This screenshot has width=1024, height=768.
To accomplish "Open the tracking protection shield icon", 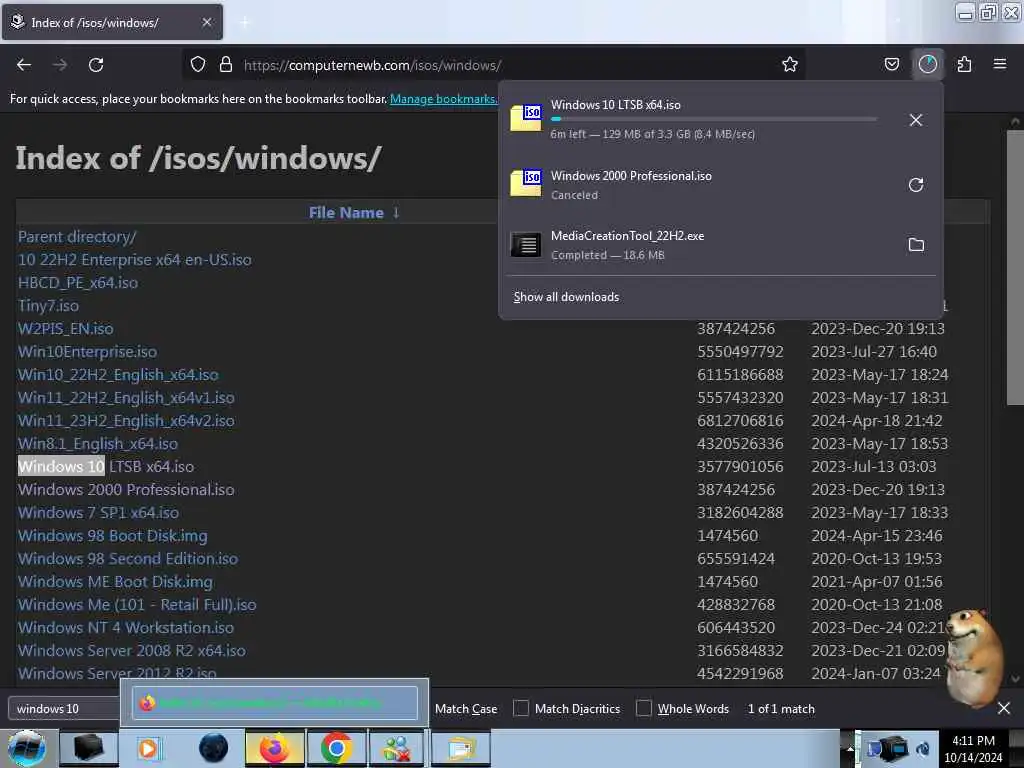I will [x=198, y=65].
